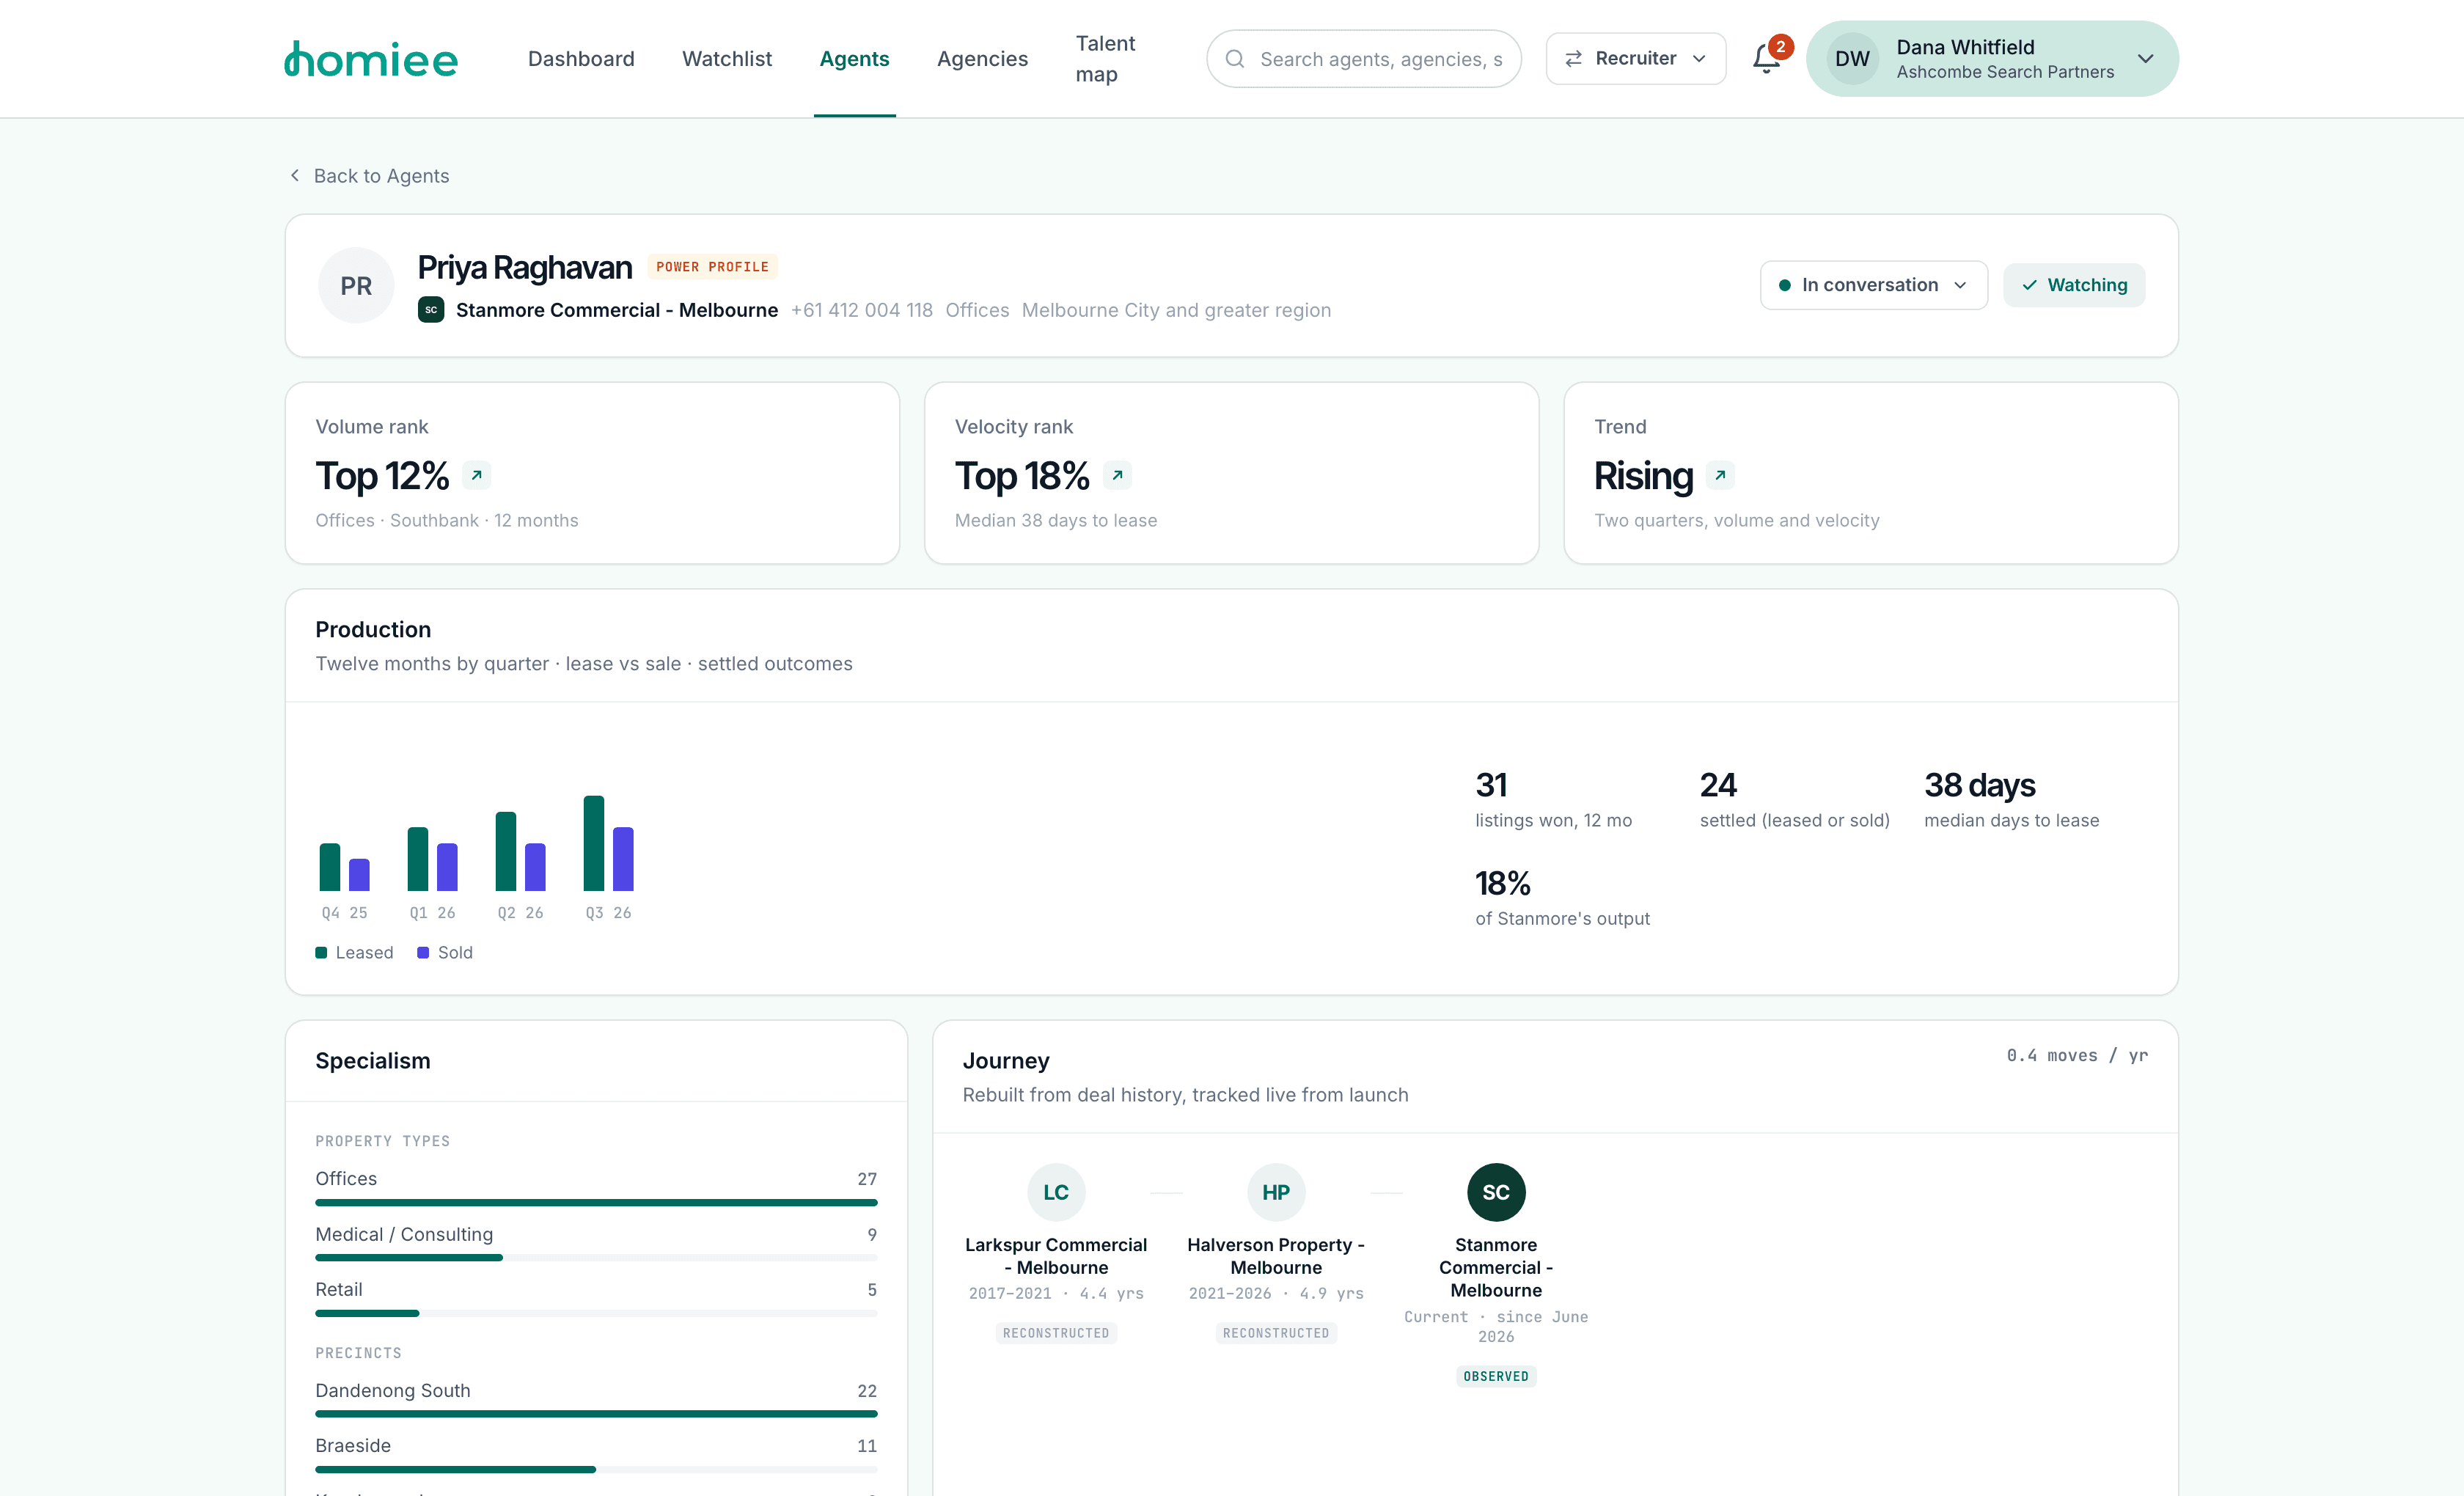Click the 31 listings won stat

[1553, 799]
